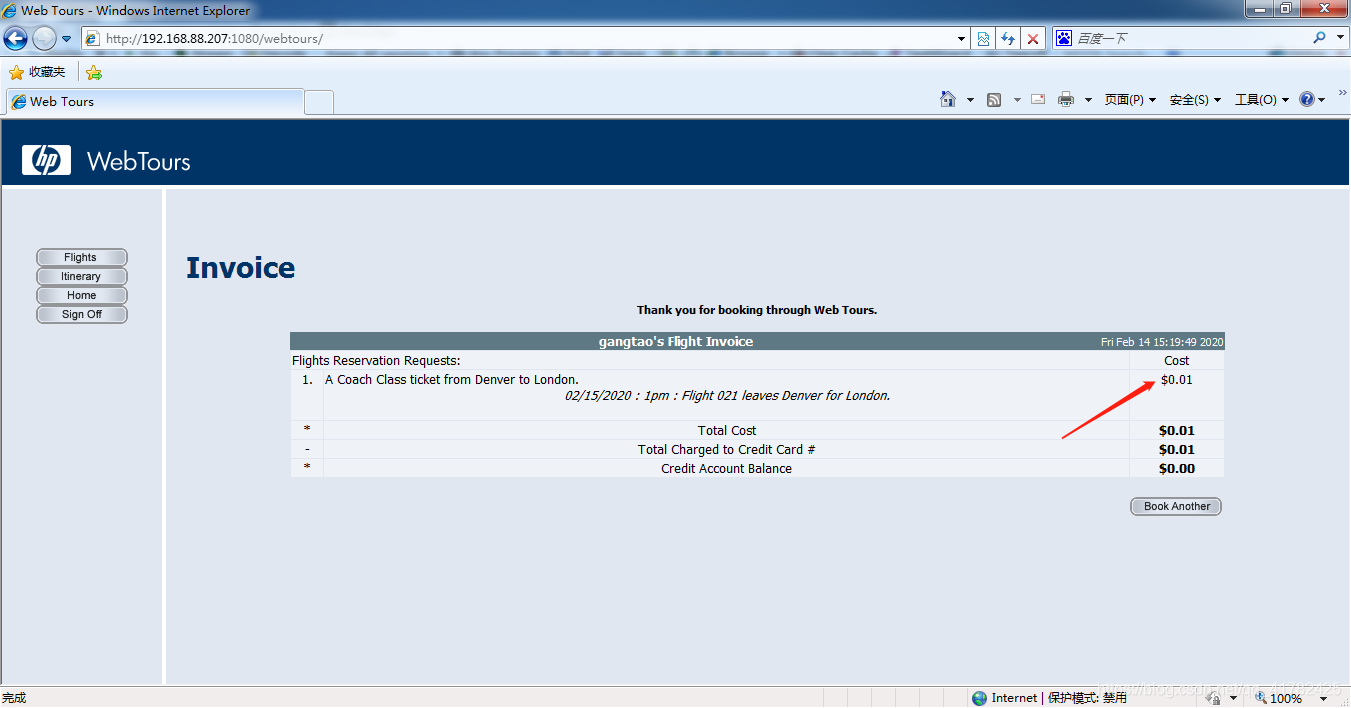Open the 页面(P) menu

click(1130, 100)
